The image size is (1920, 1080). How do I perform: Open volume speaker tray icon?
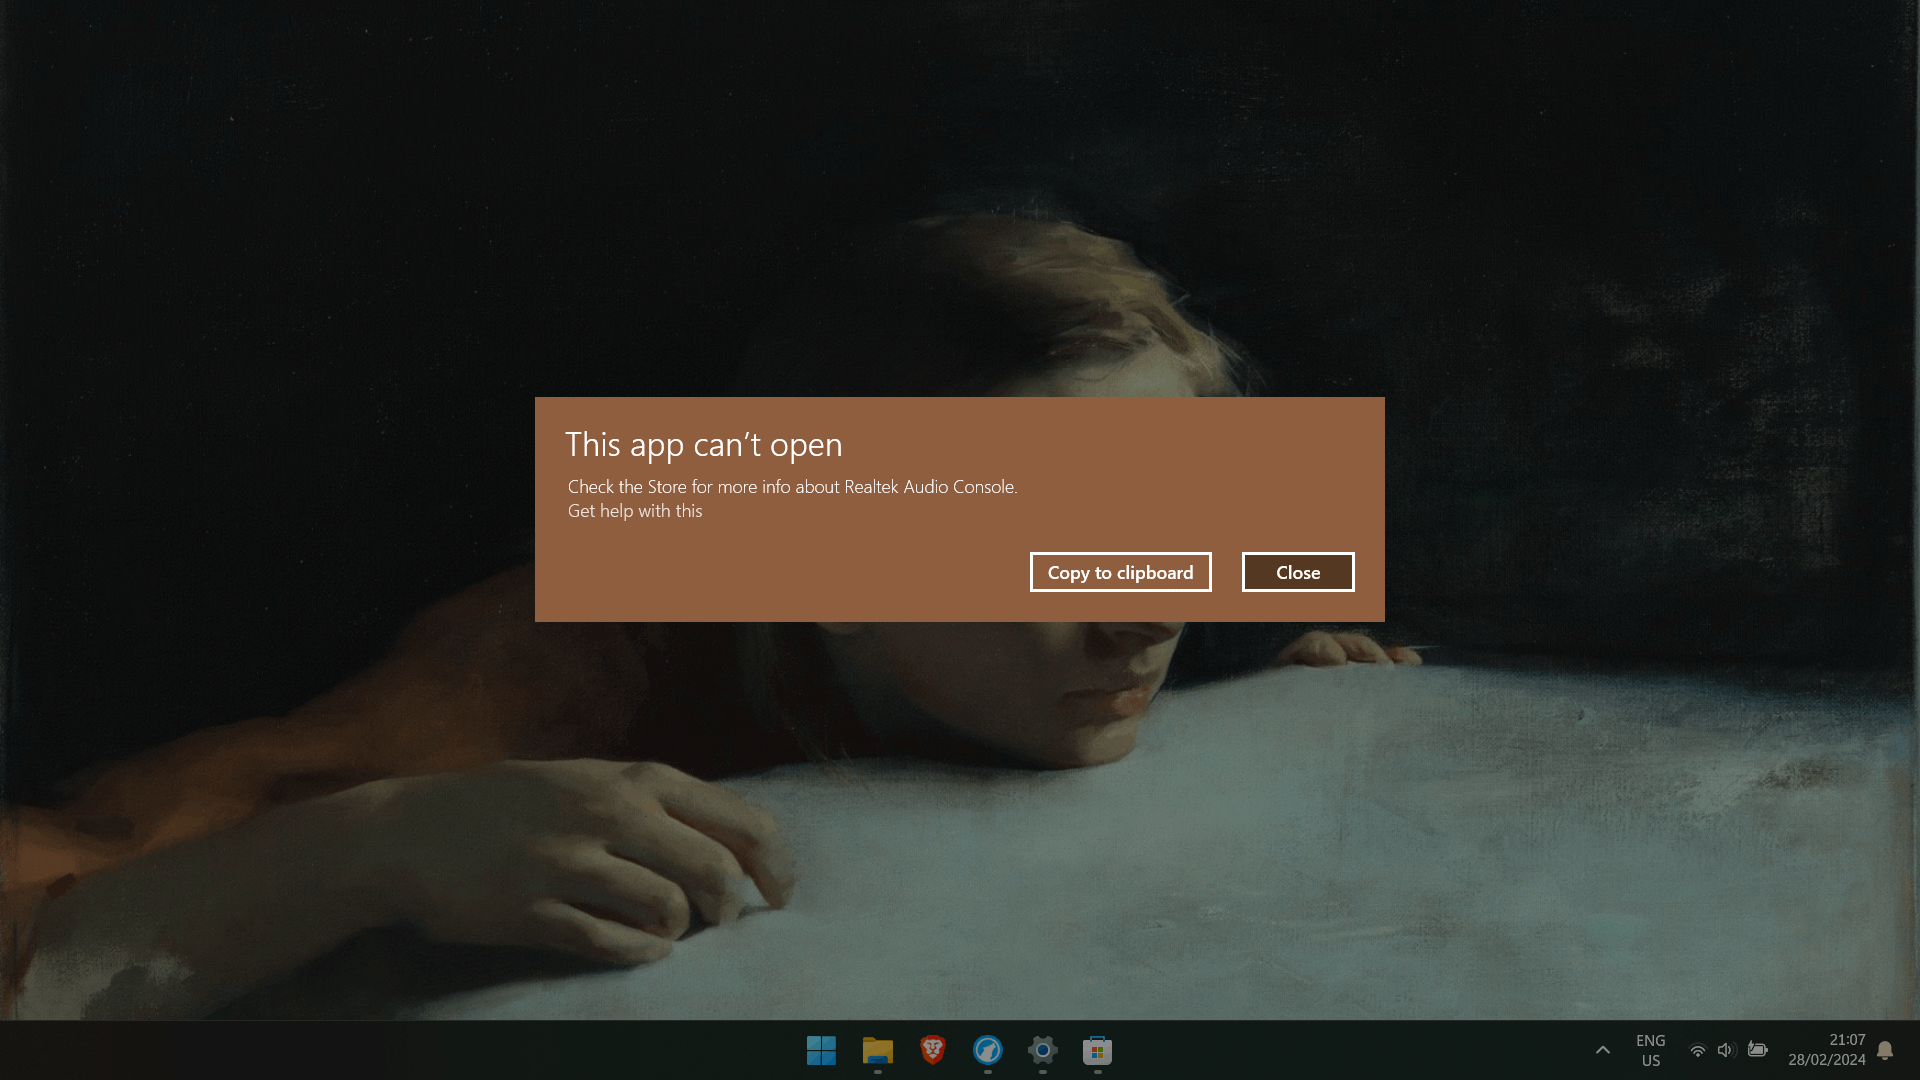(1725, 1050)
